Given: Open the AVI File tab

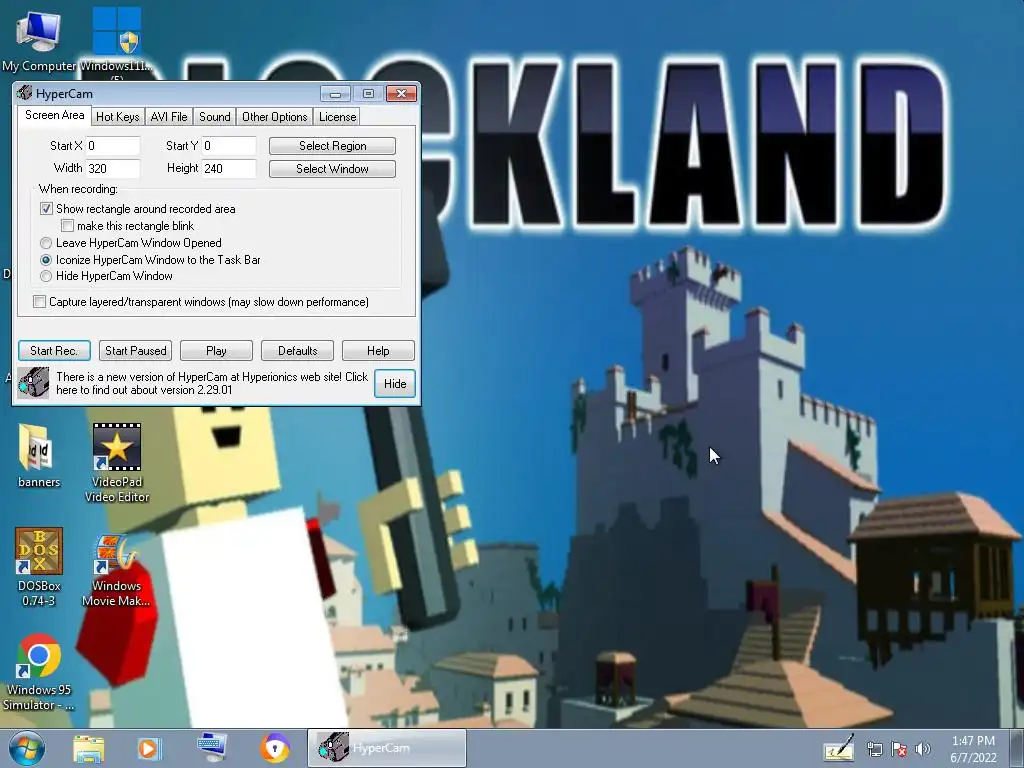Looking at the screenshot, I should [x=168, y=117].
